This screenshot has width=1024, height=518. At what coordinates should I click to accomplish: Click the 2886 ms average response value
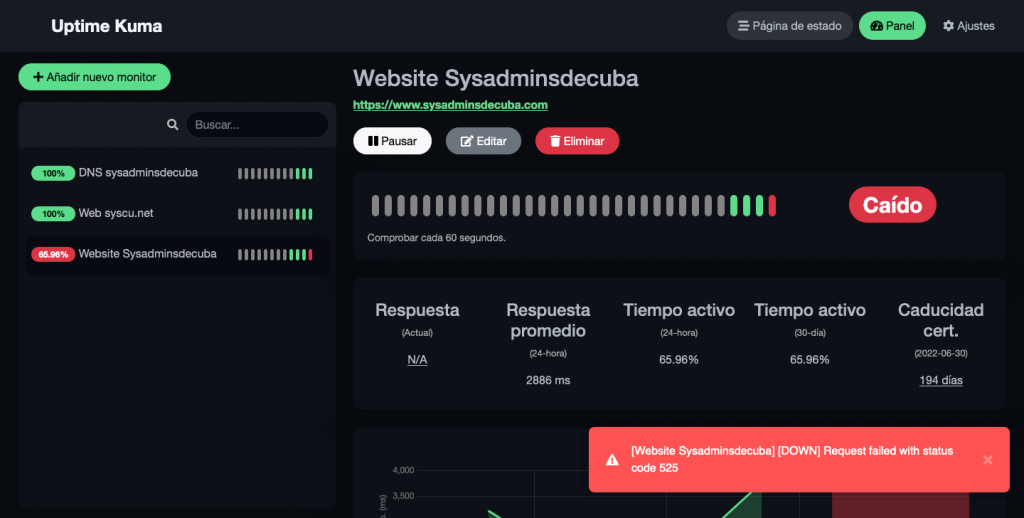pyautogui.click(x=548, y=380)
